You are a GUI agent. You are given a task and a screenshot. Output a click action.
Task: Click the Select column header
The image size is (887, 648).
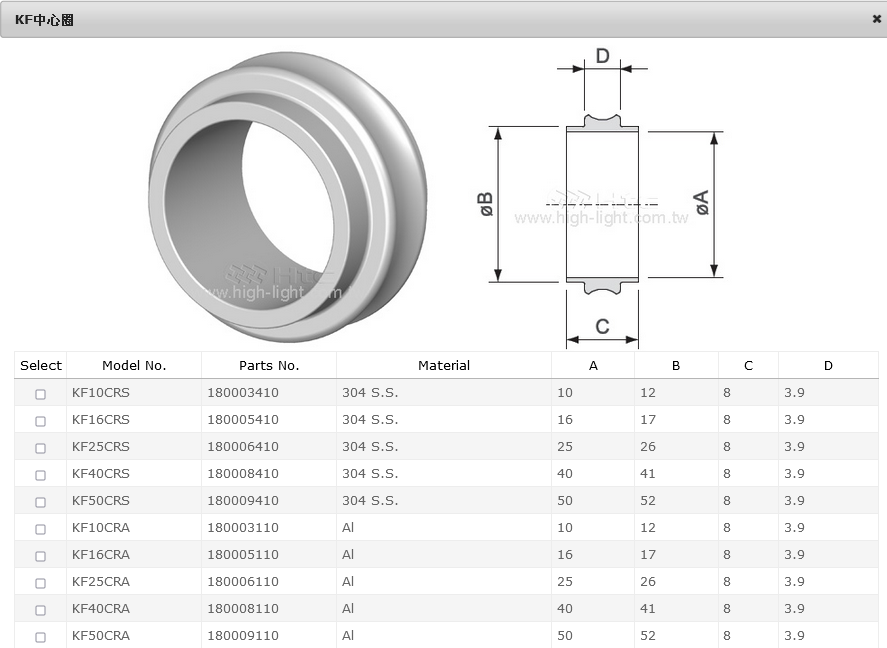tap(41, 366)
